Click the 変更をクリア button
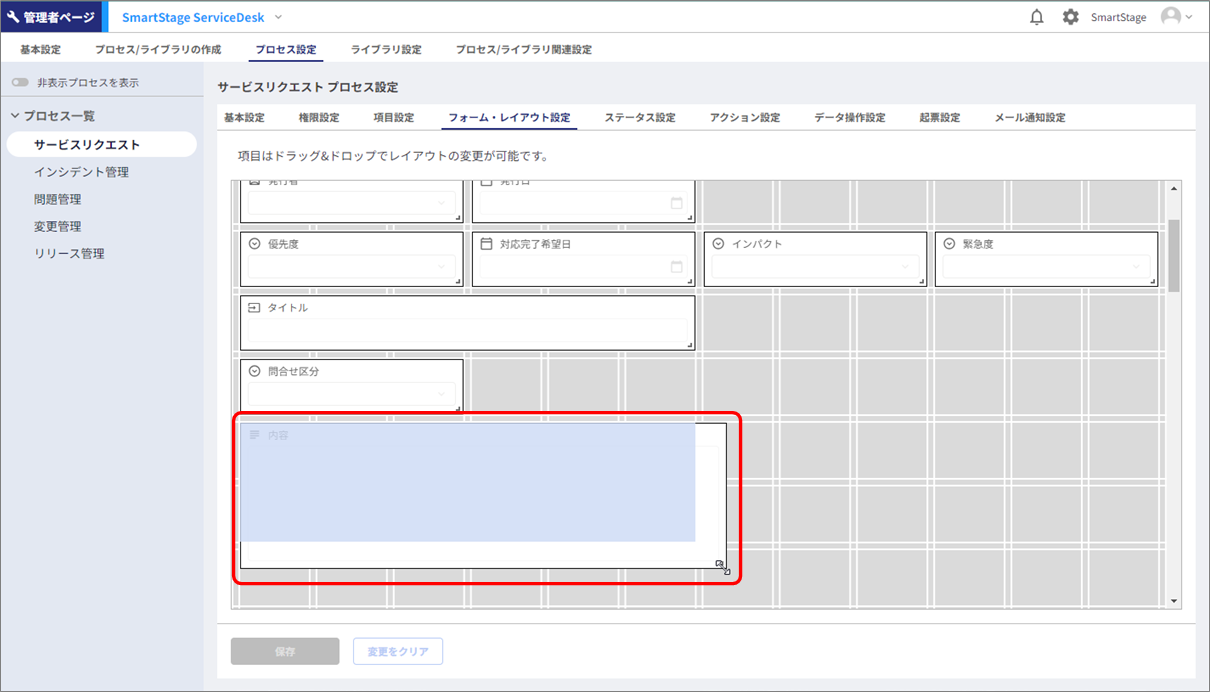 [398, 652]
